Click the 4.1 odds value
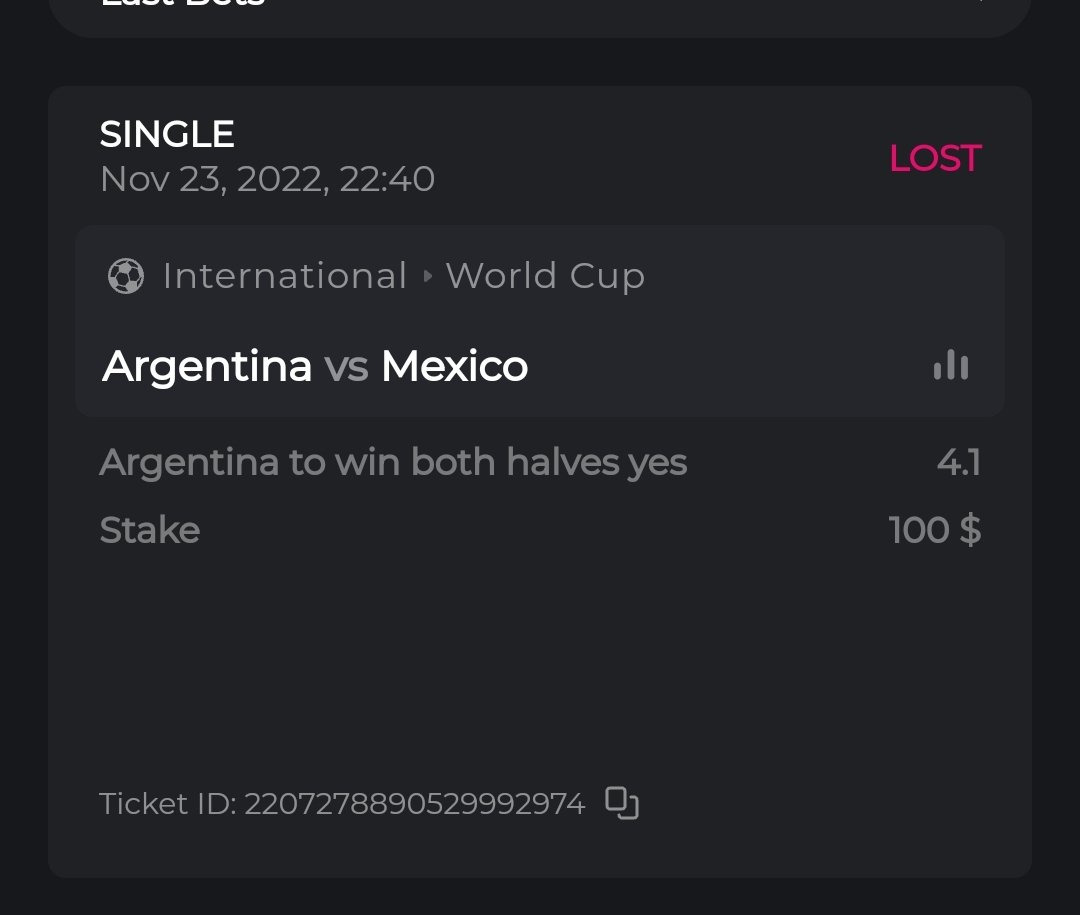 point(958,463)
